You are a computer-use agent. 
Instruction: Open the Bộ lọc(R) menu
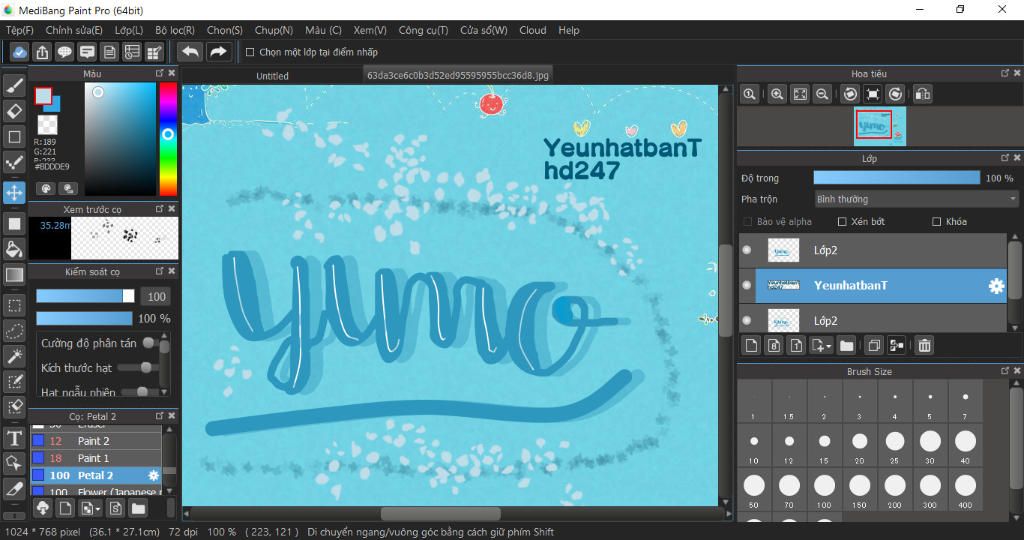click(x=175, y=30)
